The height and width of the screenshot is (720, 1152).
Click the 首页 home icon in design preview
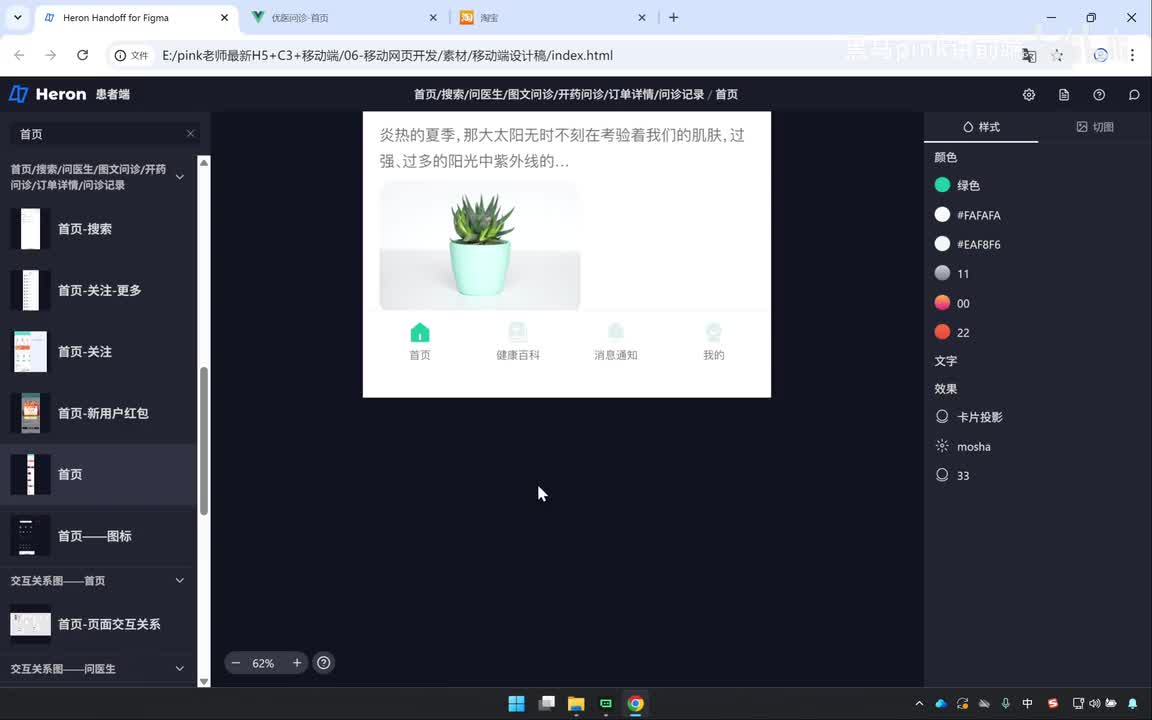point(420,333)
